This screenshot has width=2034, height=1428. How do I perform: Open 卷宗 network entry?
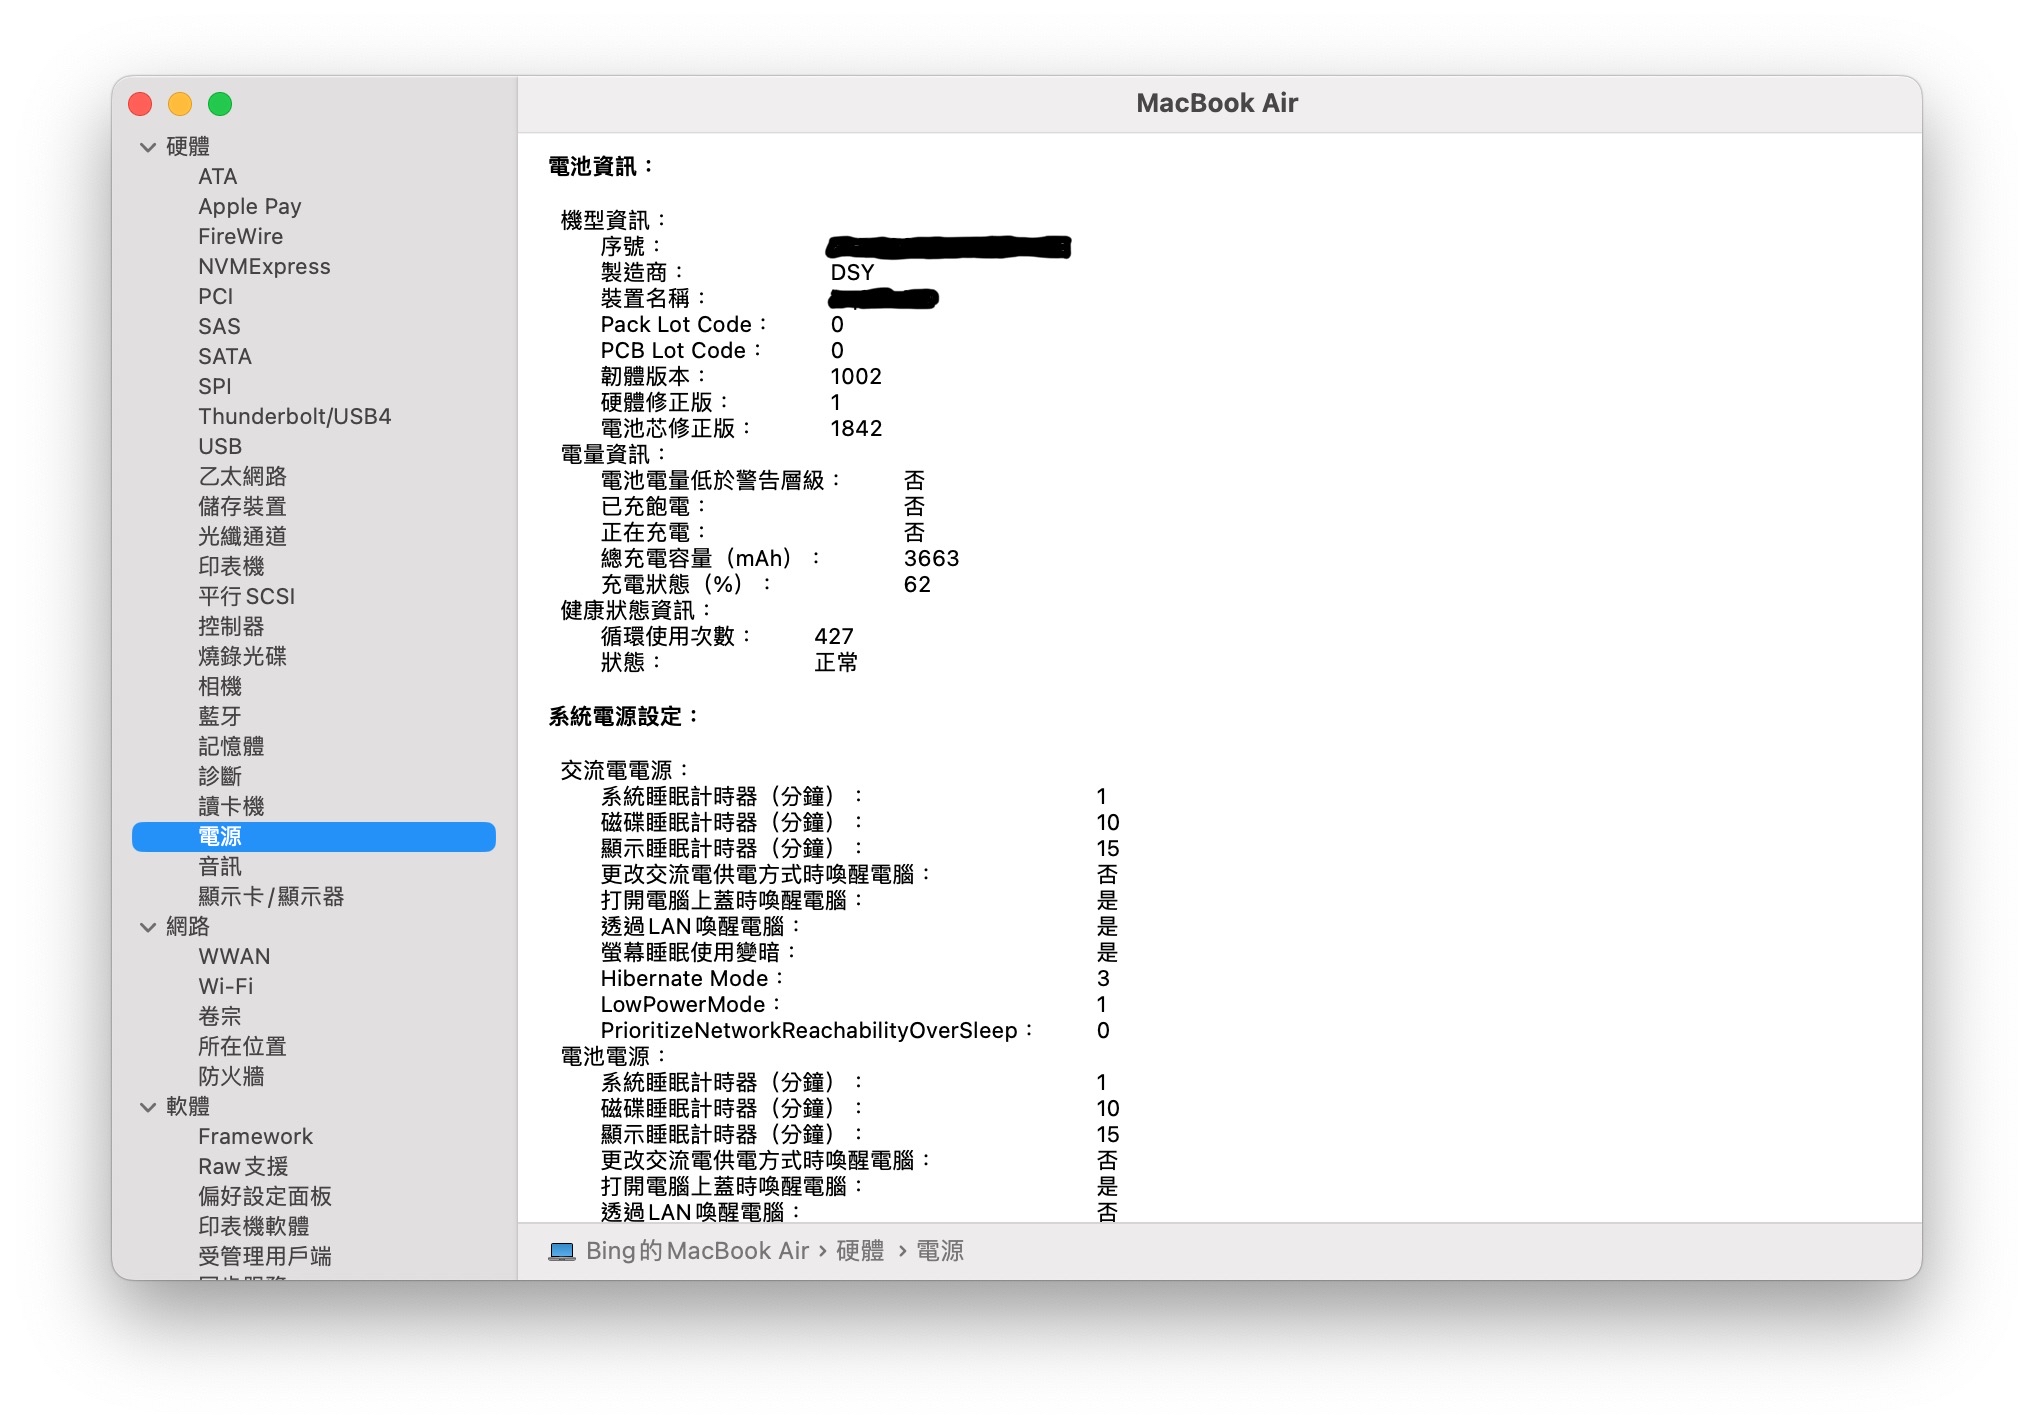(x=220, y=1017)
